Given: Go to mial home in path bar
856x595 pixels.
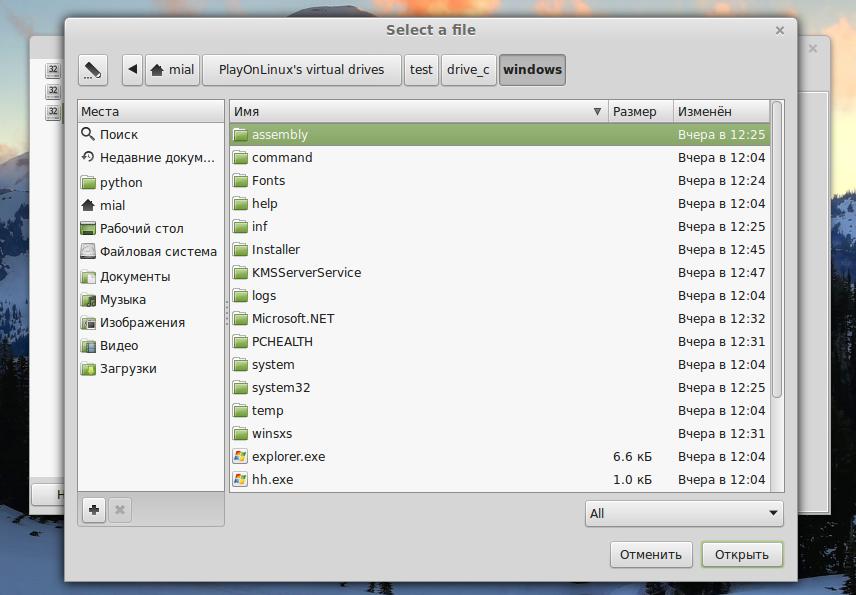Looking at the screenshot, I should [x=173, y=70].
